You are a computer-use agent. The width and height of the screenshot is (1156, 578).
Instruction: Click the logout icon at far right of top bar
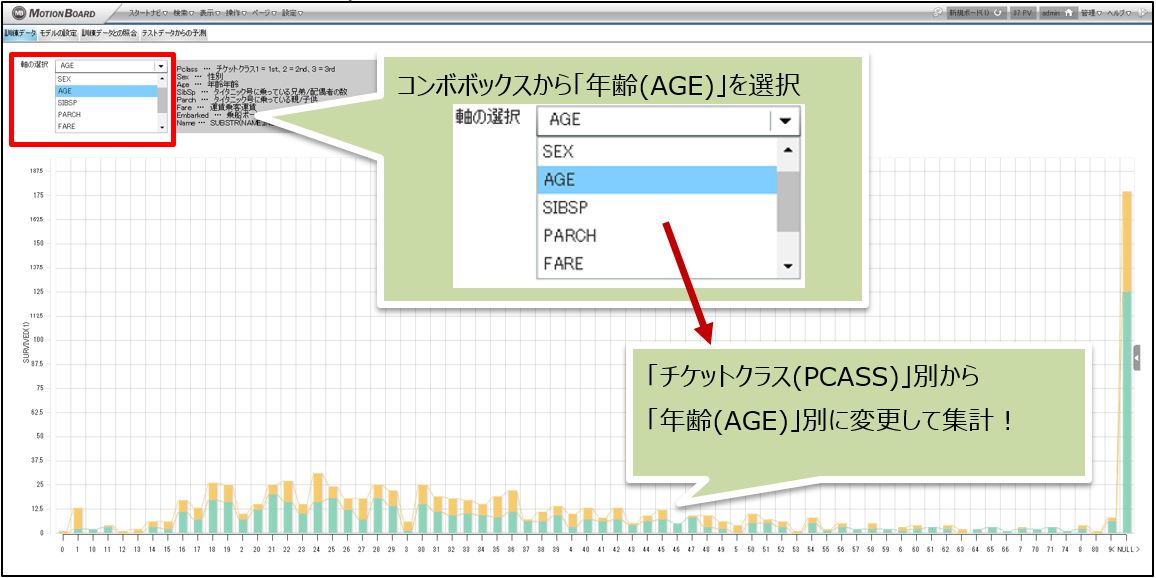(x=1142, y=13)
